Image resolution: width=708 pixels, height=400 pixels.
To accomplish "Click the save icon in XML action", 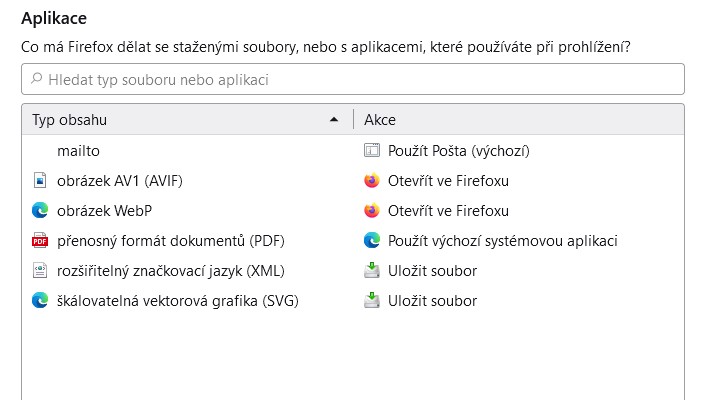I will [372, 271].
